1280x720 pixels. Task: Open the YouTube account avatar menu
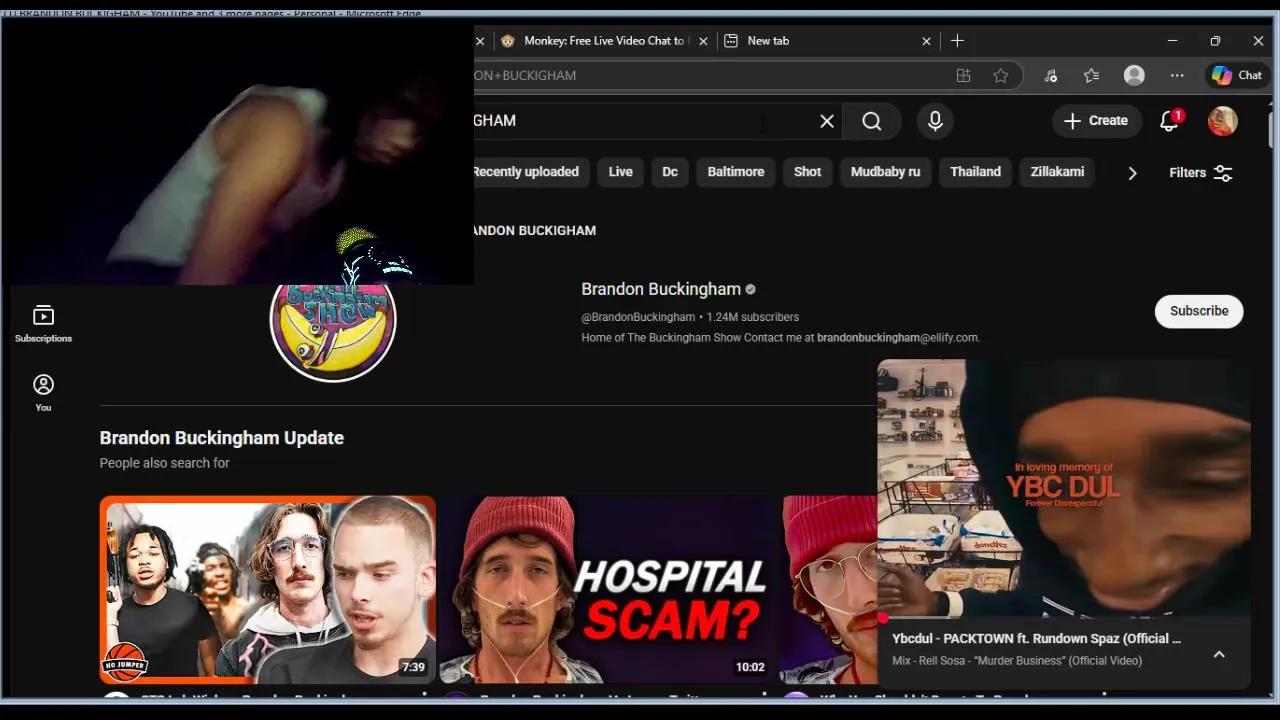point(1222,121)
